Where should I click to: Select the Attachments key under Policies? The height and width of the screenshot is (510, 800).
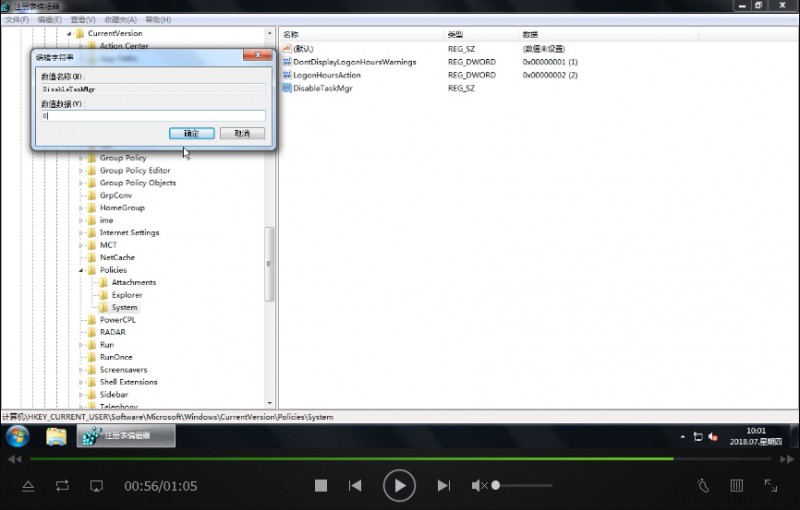click(134, 282)
